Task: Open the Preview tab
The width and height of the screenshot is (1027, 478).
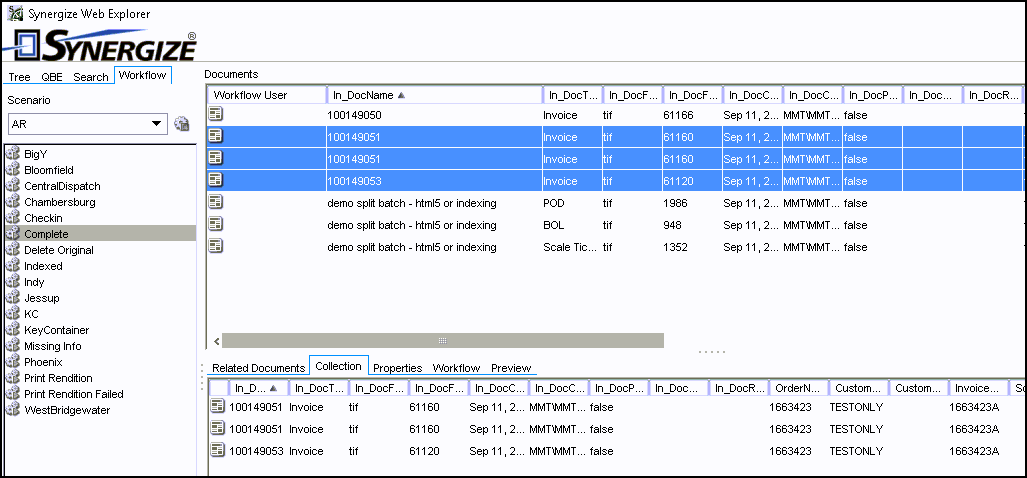Action: pos(511,368)
